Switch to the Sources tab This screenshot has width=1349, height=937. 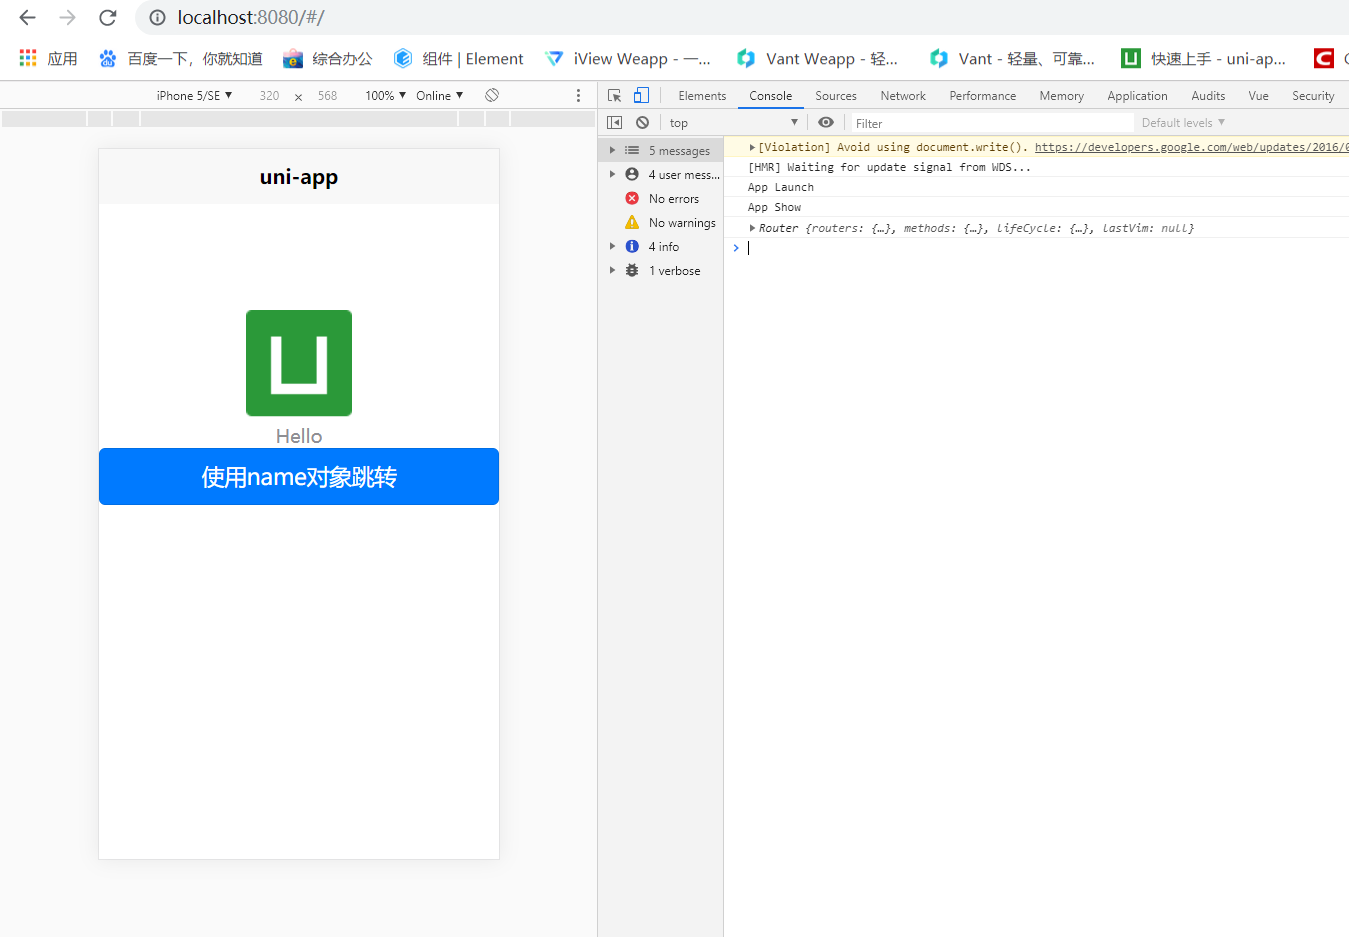tap(835, 96)
